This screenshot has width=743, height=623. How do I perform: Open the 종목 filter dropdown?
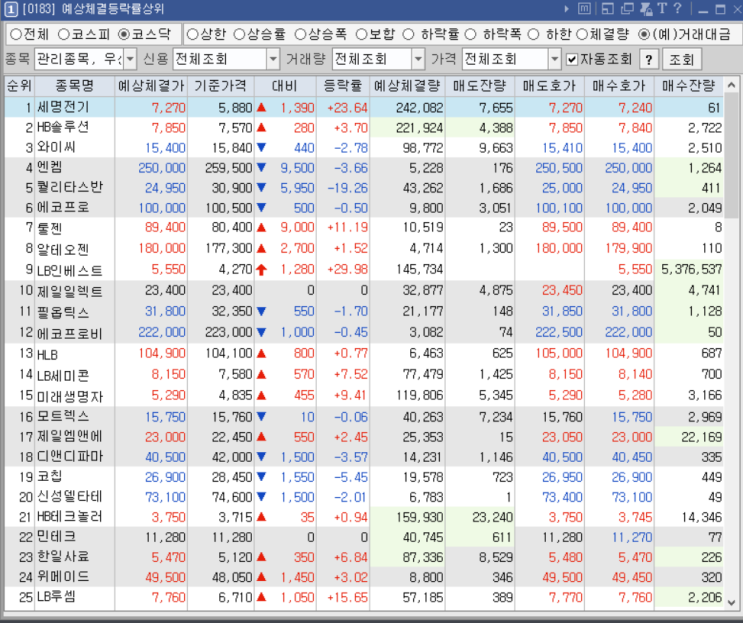click(x=130, y=59)
